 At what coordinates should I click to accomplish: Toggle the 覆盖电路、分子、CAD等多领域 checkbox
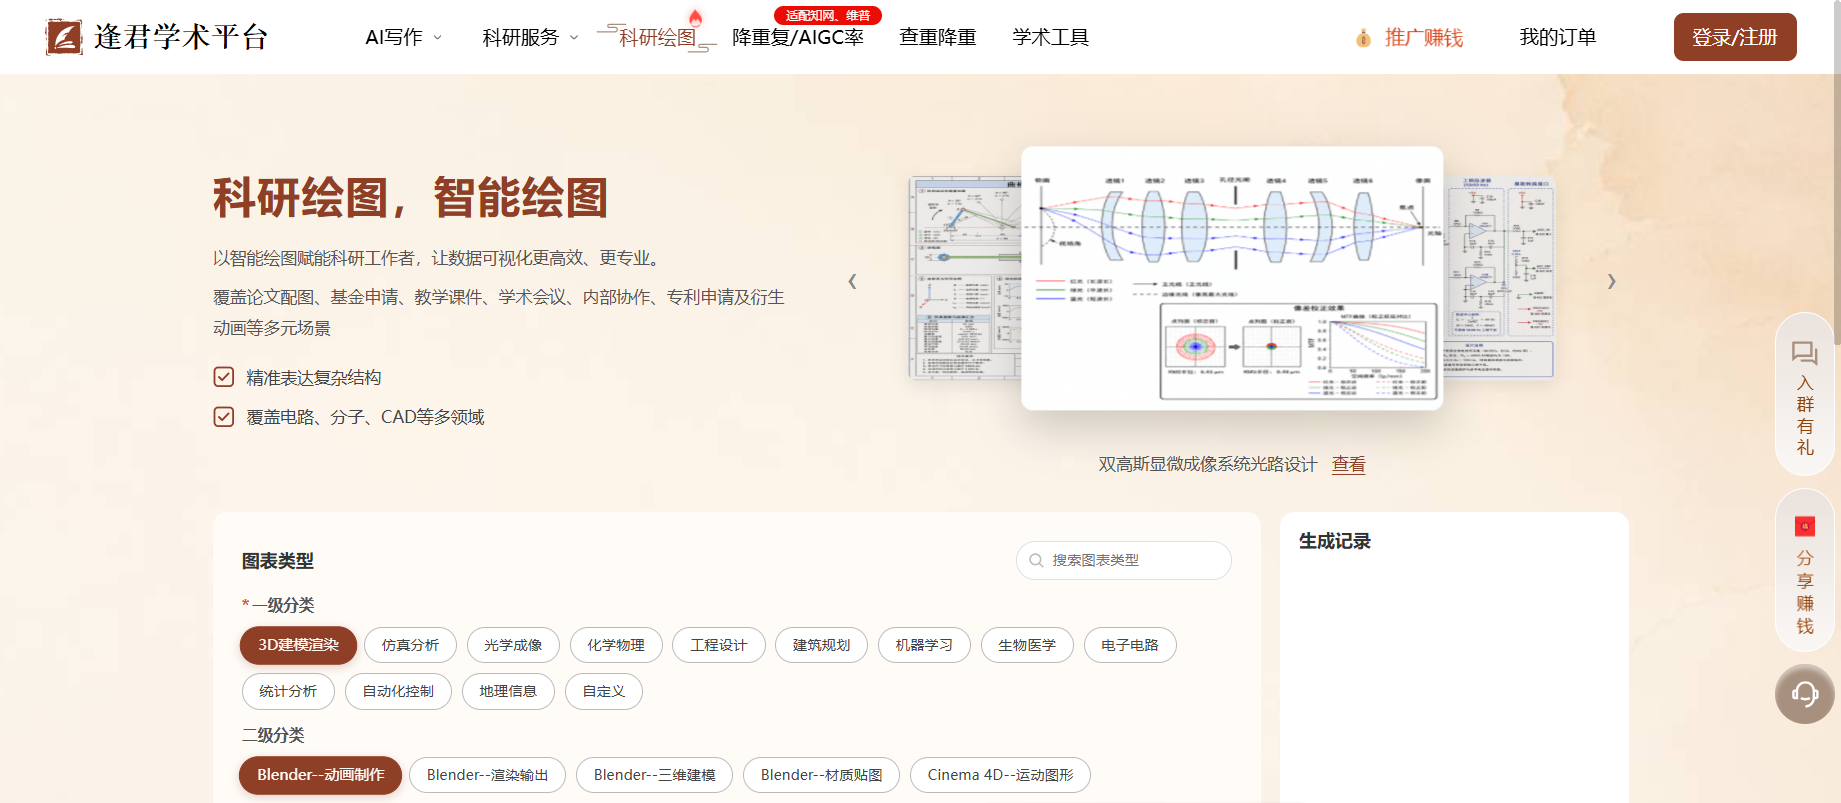[x=224, y=416]
